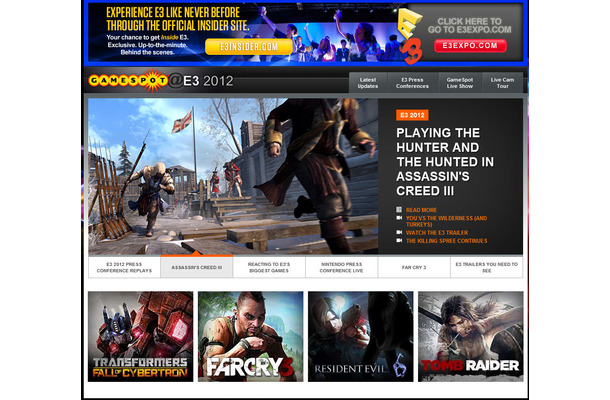Open the Resident Evil 6 thumbnail

361,337
